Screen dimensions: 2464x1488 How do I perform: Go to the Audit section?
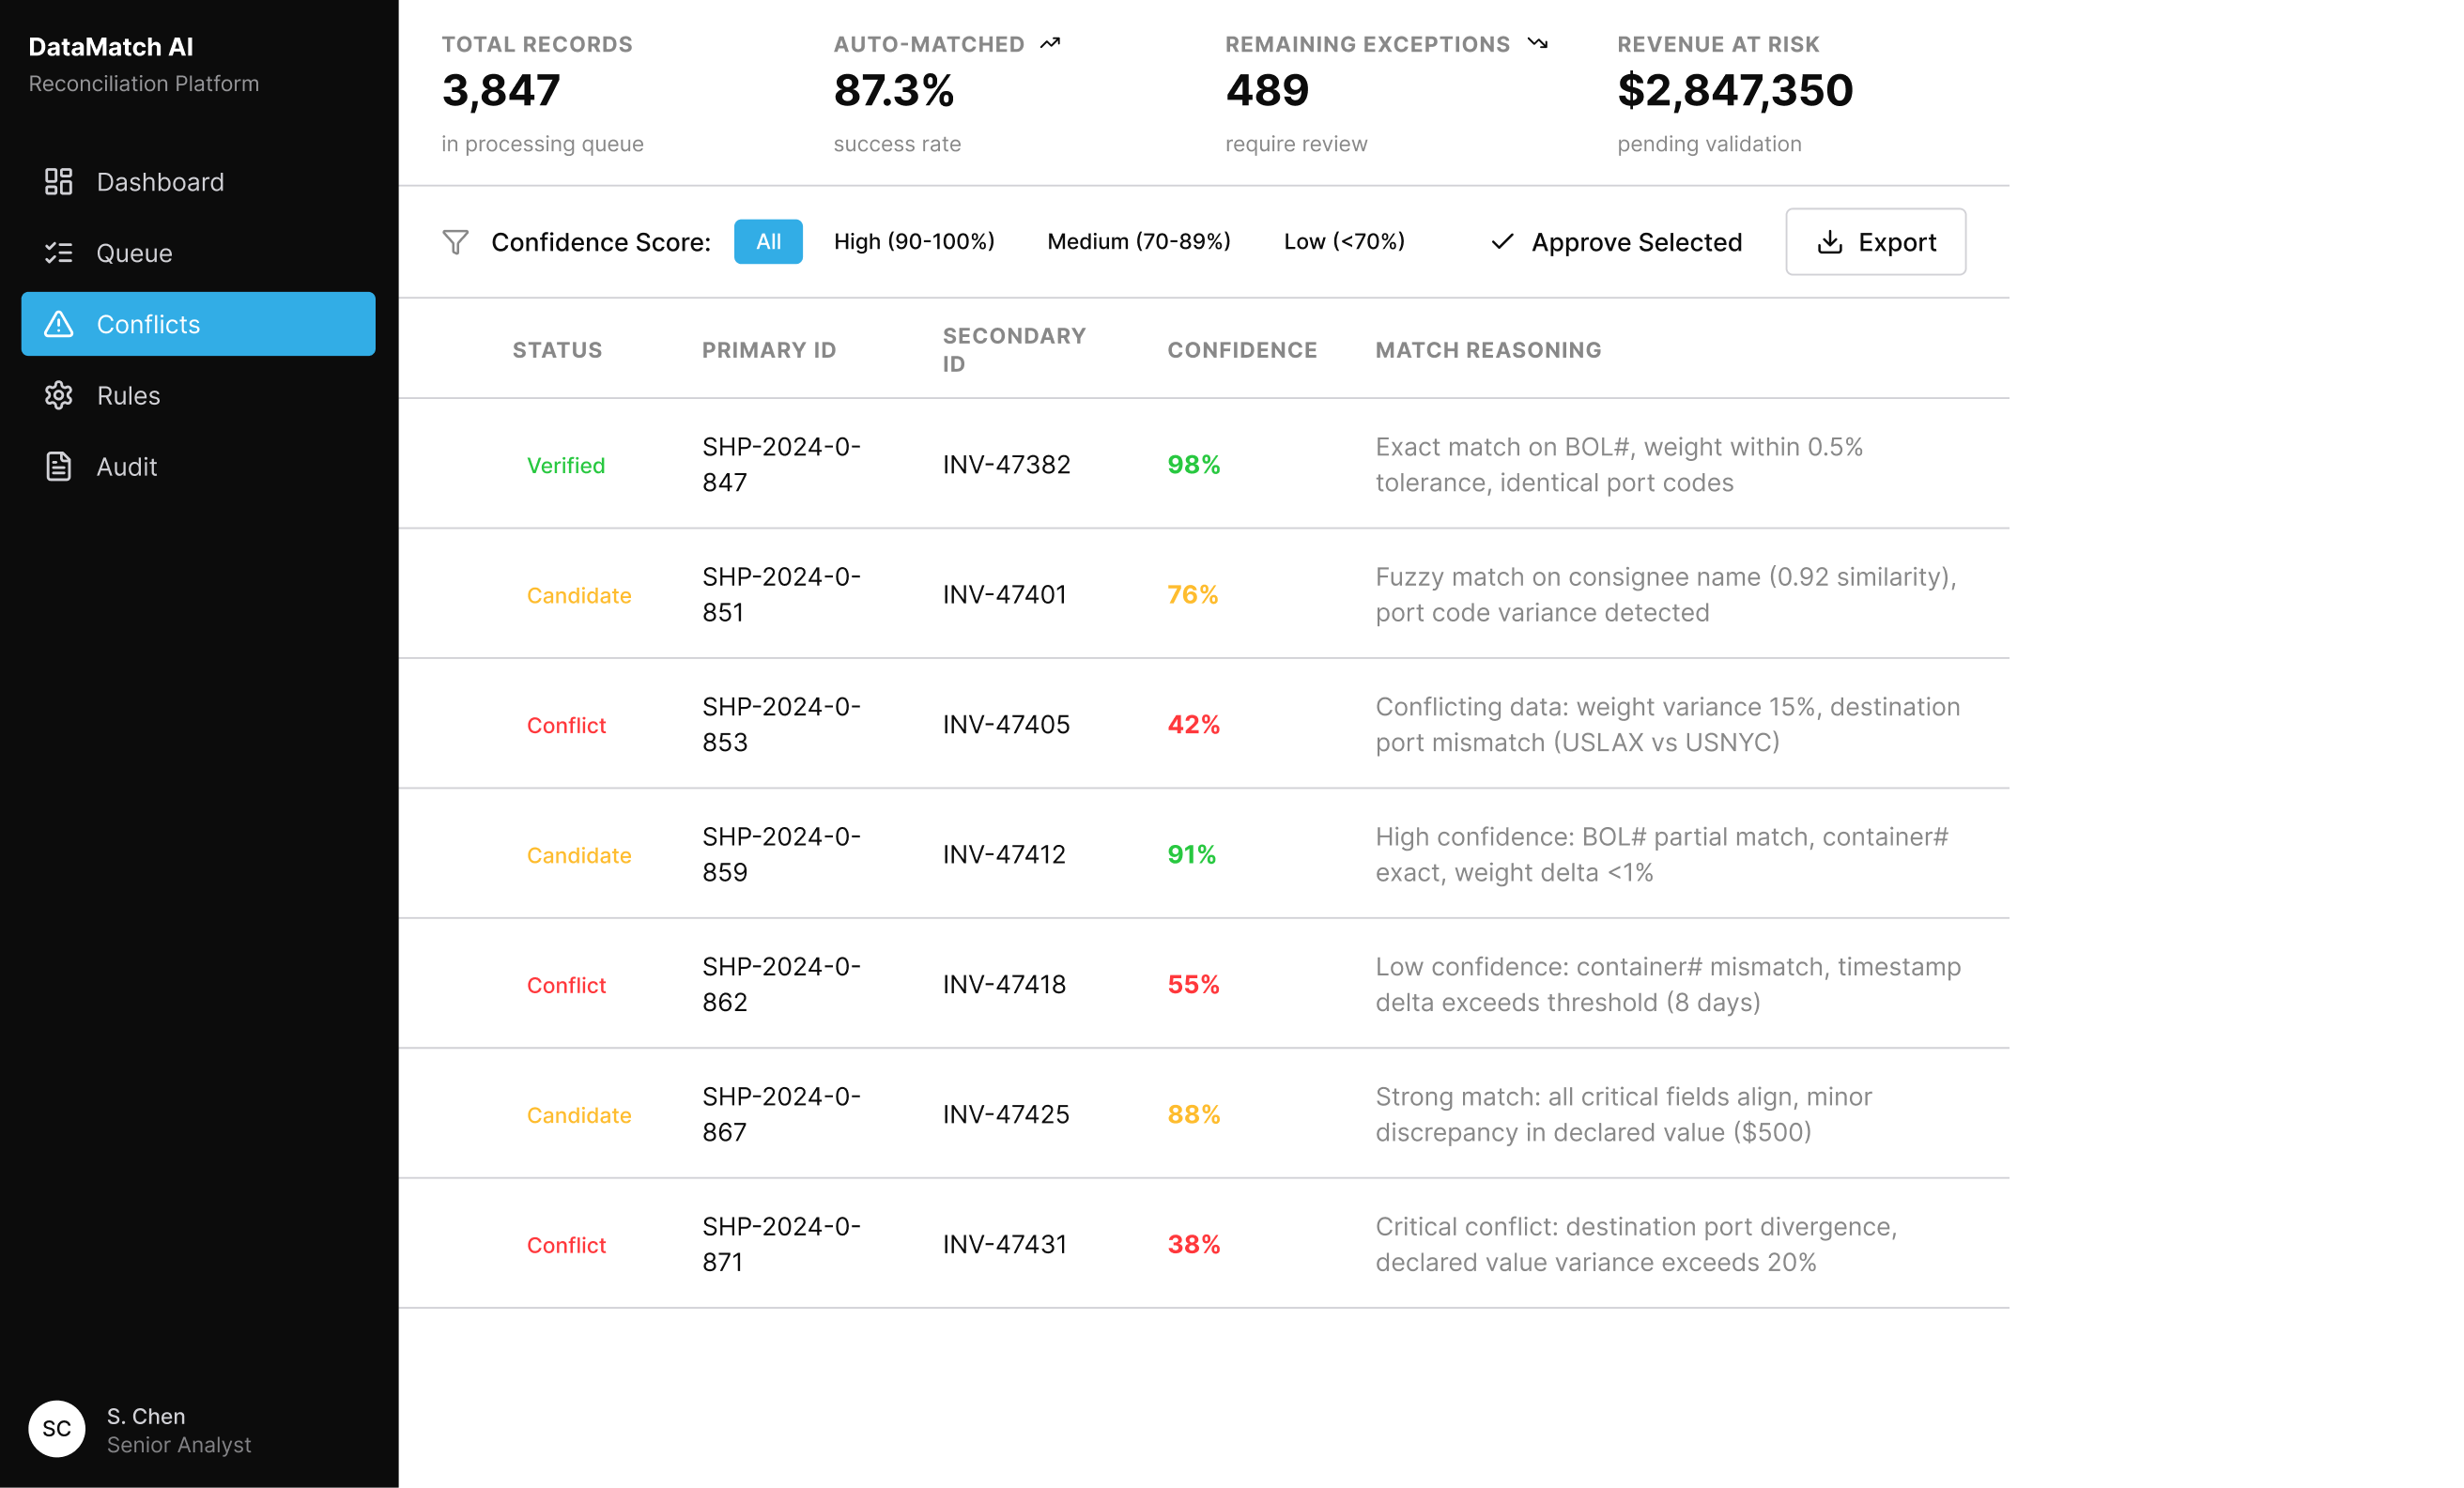point(126,466)
